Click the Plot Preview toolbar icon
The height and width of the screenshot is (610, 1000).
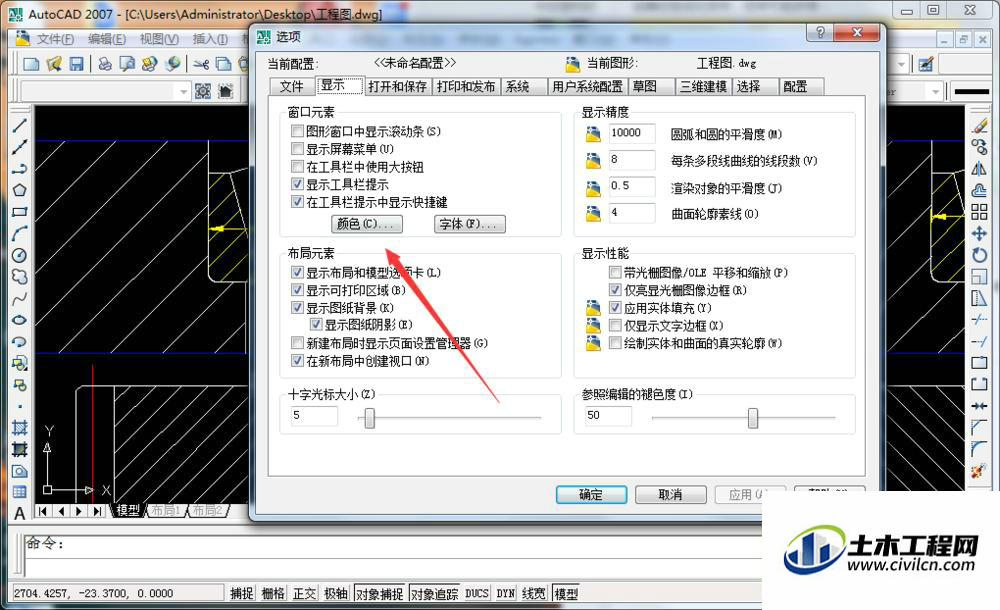128,64
